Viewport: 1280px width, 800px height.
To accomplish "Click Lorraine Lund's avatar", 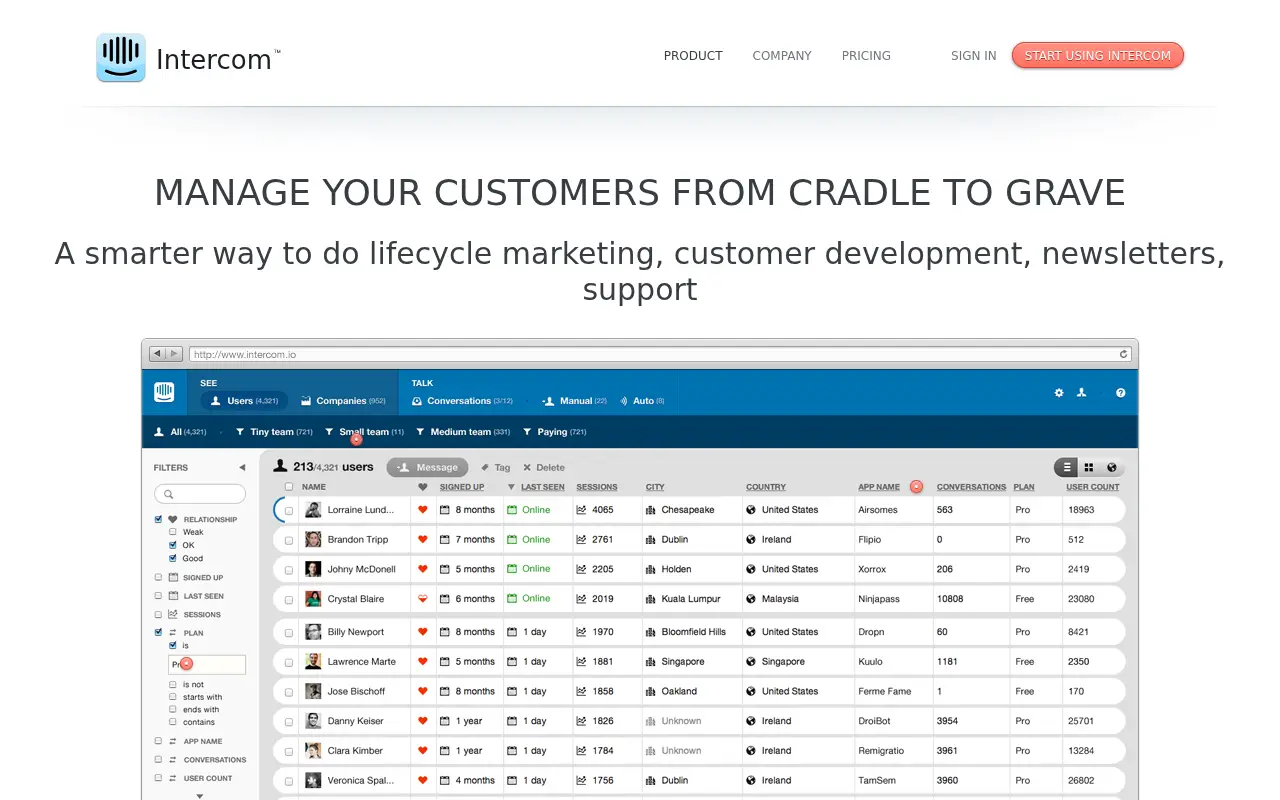I will pos(313,510).
